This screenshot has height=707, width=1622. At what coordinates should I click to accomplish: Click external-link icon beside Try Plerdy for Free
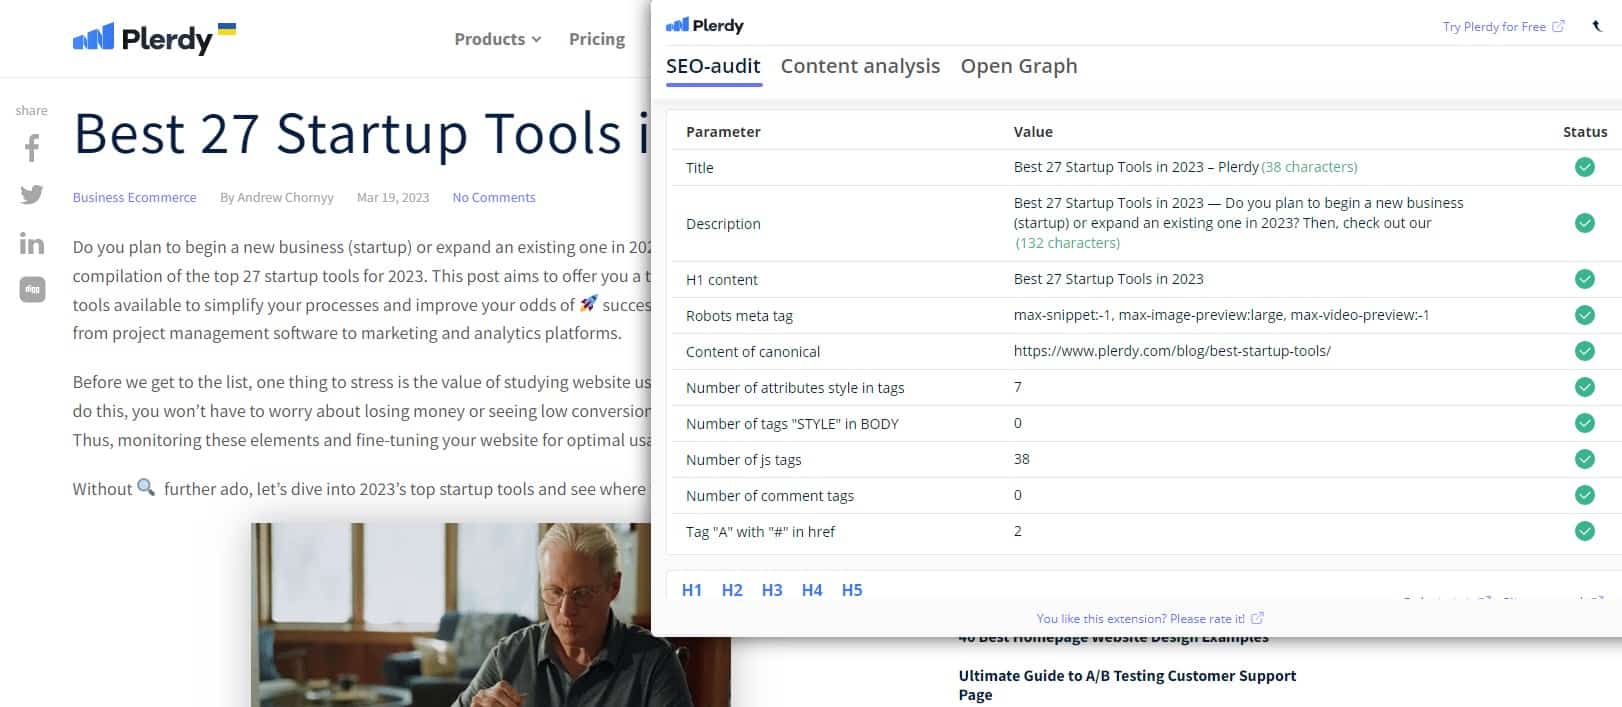click(1558, 26)
